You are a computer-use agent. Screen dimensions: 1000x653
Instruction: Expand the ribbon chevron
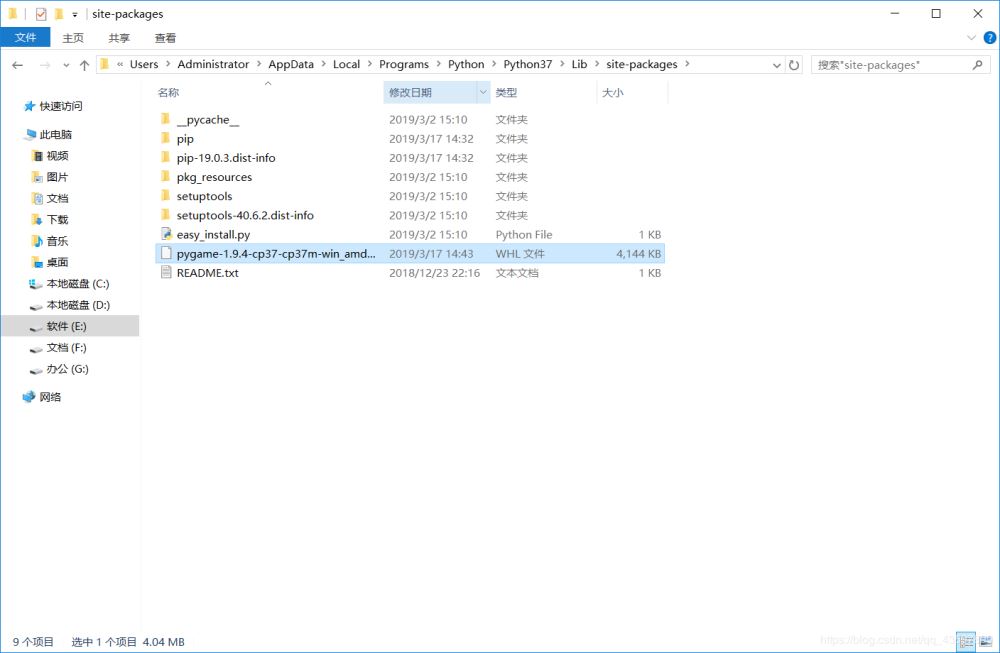pyautogui.click(x=971, y=38)
